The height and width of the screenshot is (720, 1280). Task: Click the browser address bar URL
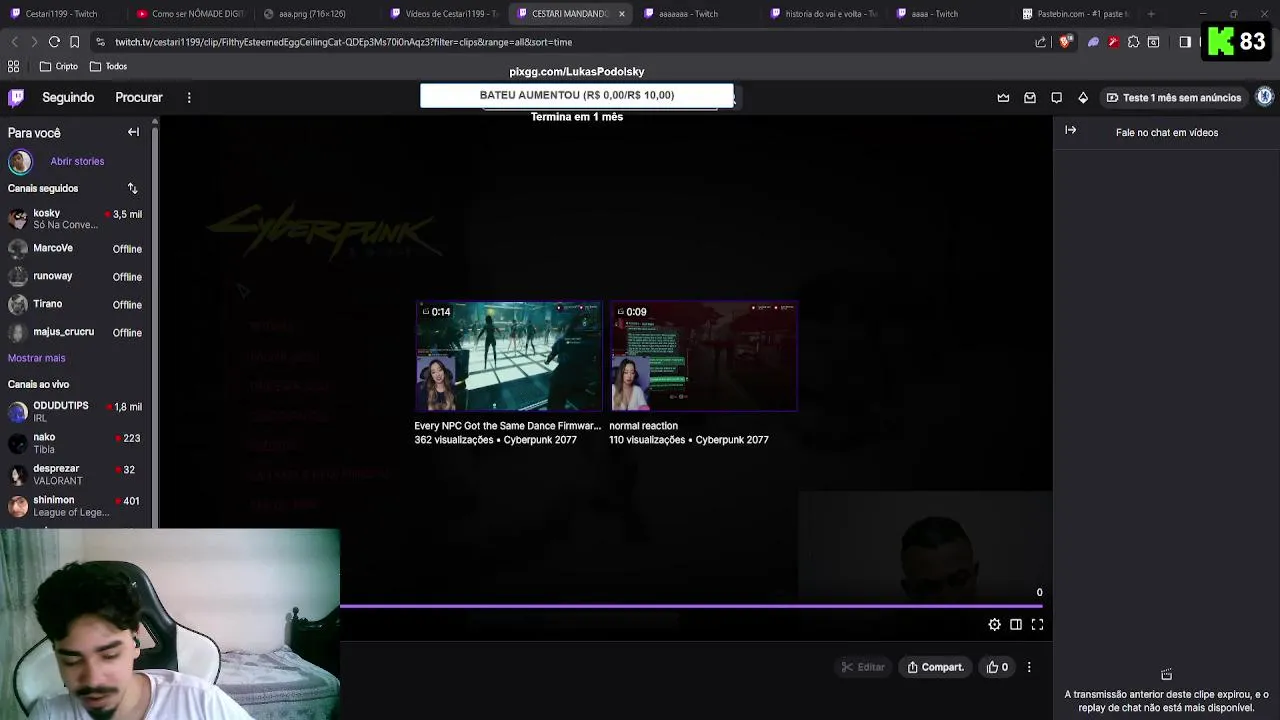click(x=343, y=42)
